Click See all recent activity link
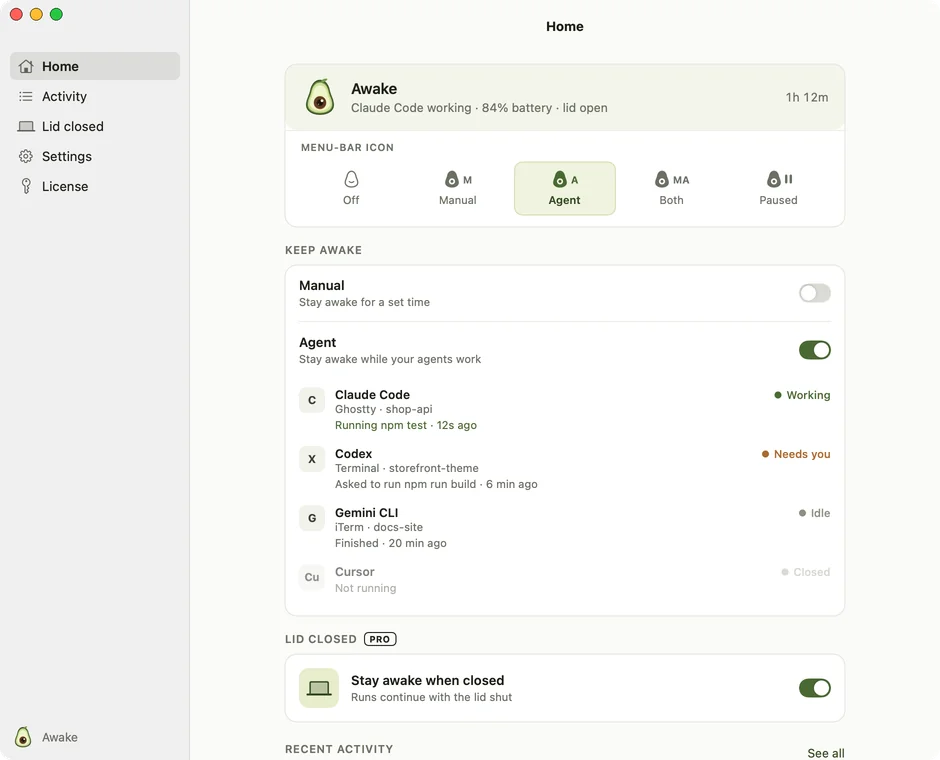940x760 pixels. pyautogui.click(x=825, y=753)
